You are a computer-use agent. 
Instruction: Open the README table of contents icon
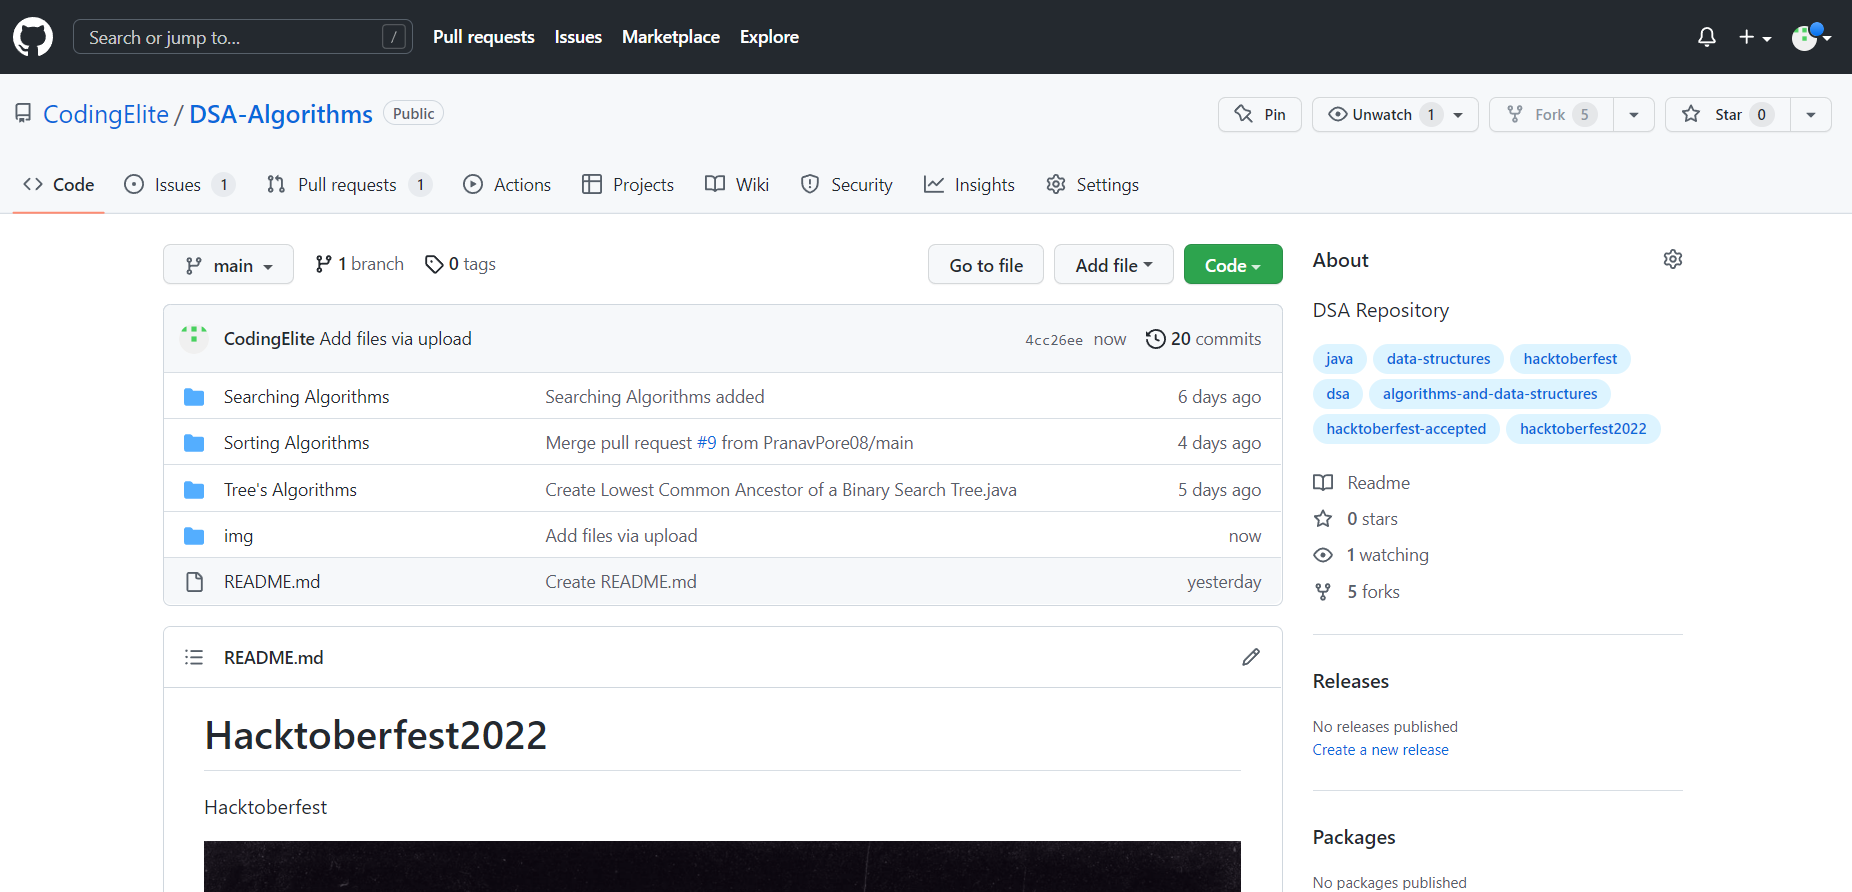194,657
